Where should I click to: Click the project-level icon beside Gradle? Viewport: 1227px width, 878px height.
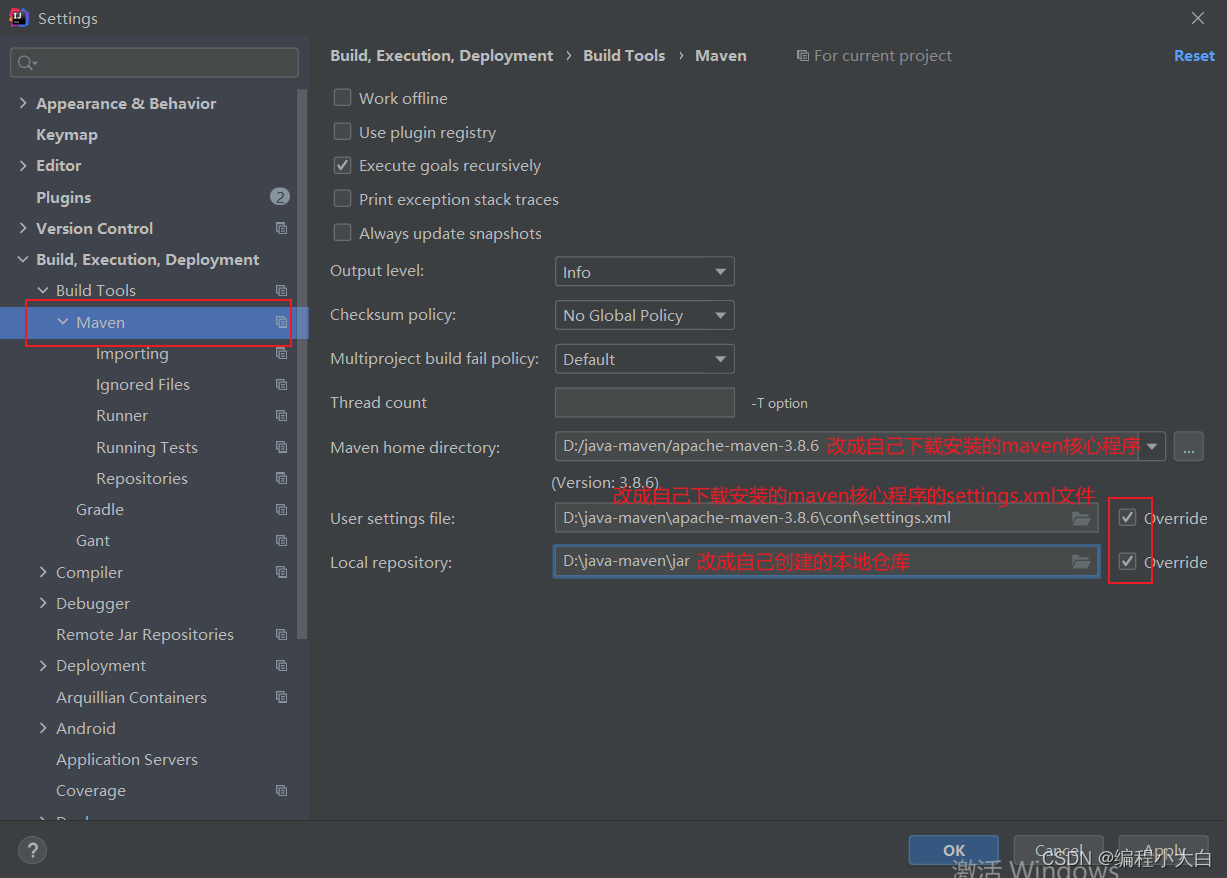[x=281, y=509]
